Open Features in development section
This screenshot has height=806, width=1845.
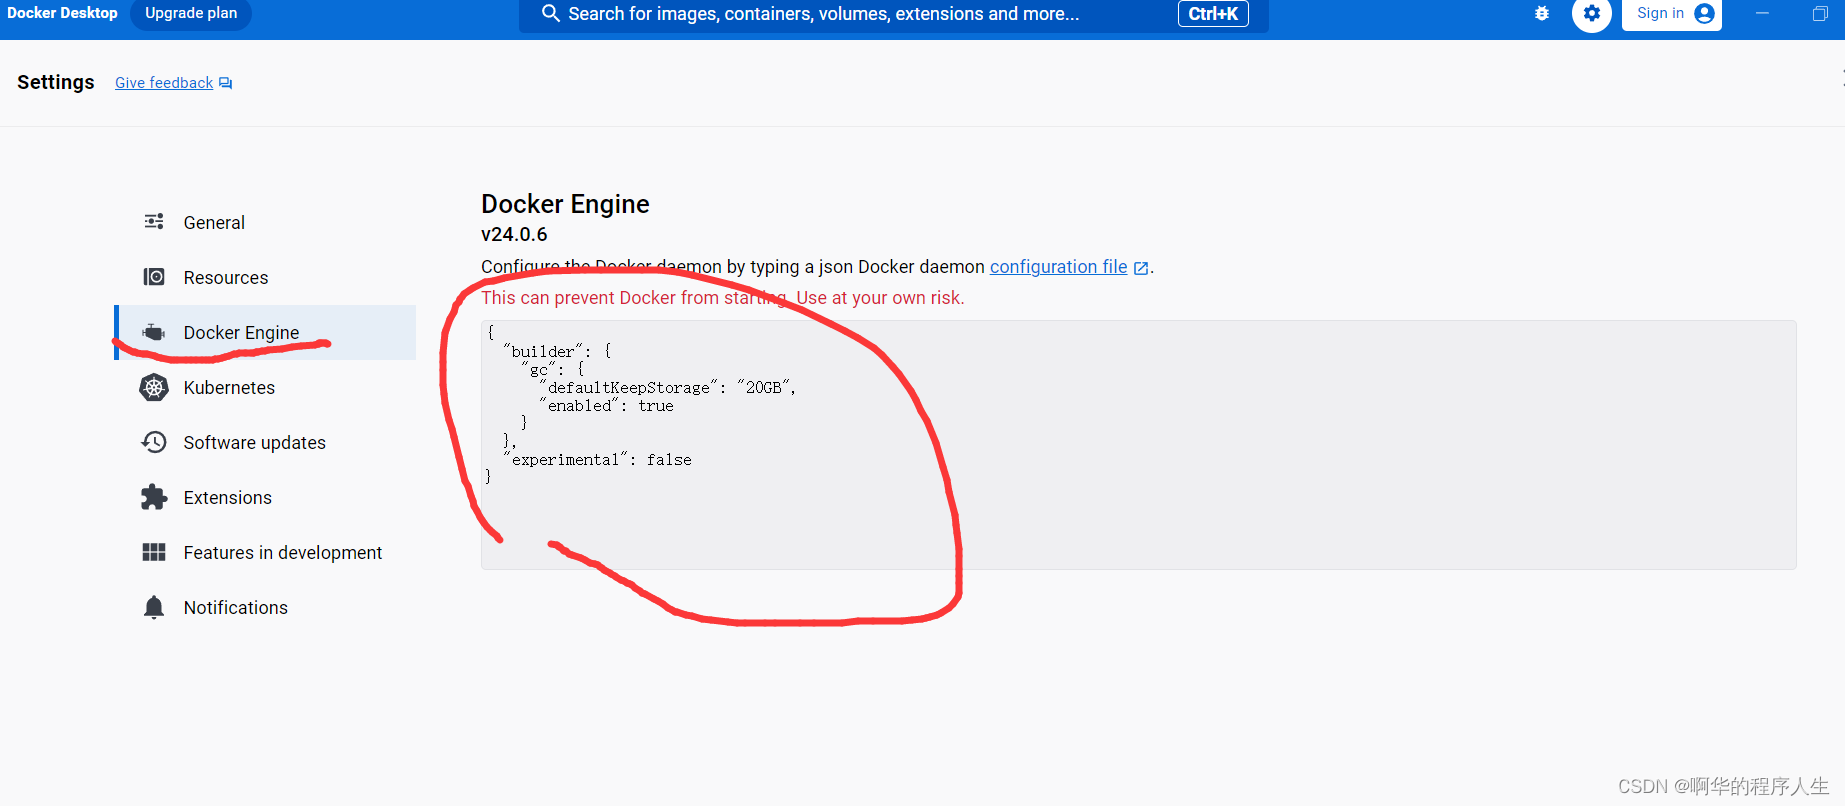tap(265, 552)
